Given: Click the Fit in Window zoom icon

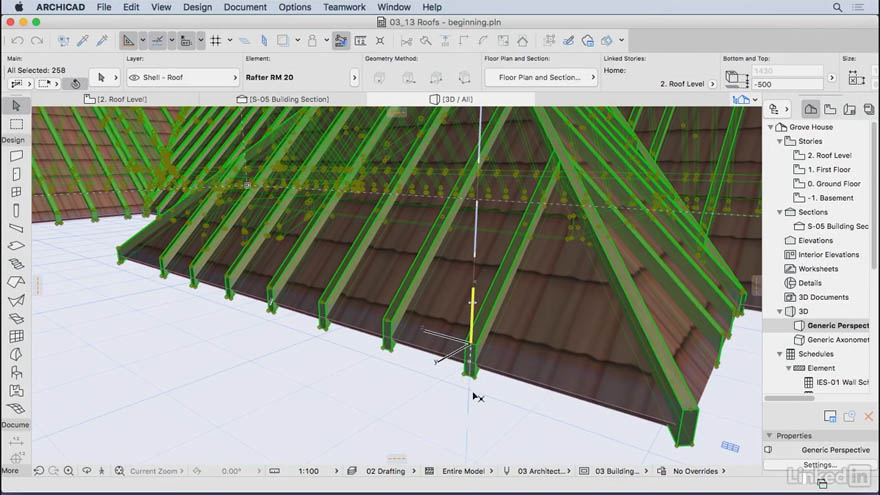Looking at the screenshot, I should pyautogui.click(x=119, y=471).
